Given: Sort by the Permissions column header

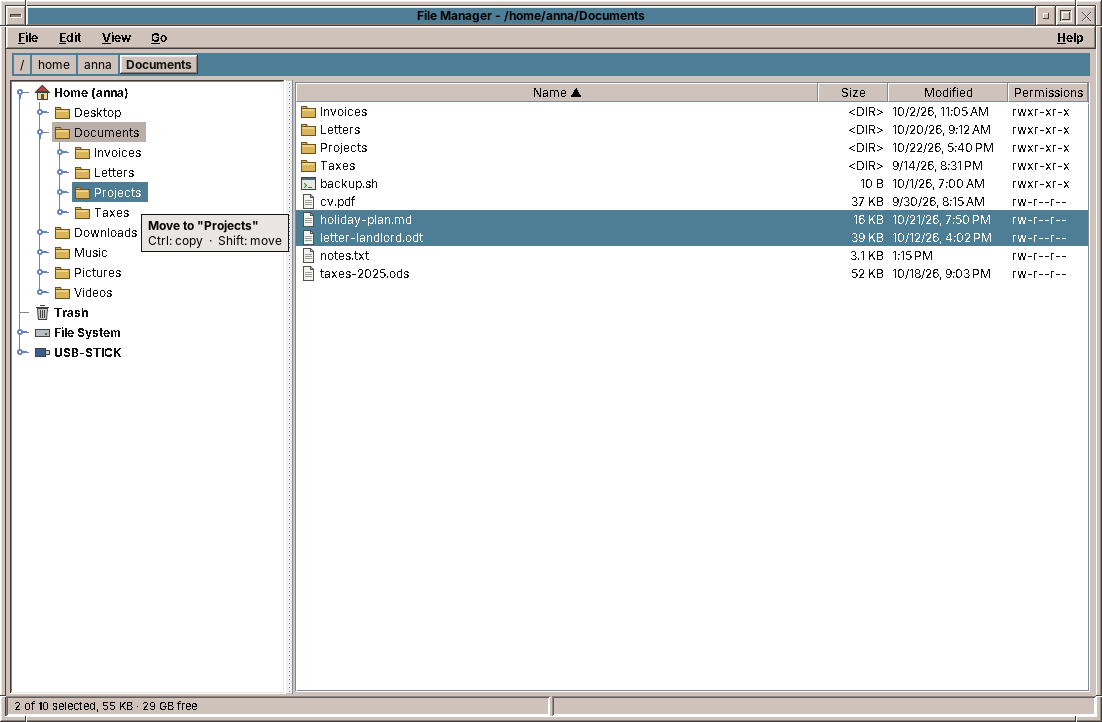Looking at the screenshot, I should 1048,93.
